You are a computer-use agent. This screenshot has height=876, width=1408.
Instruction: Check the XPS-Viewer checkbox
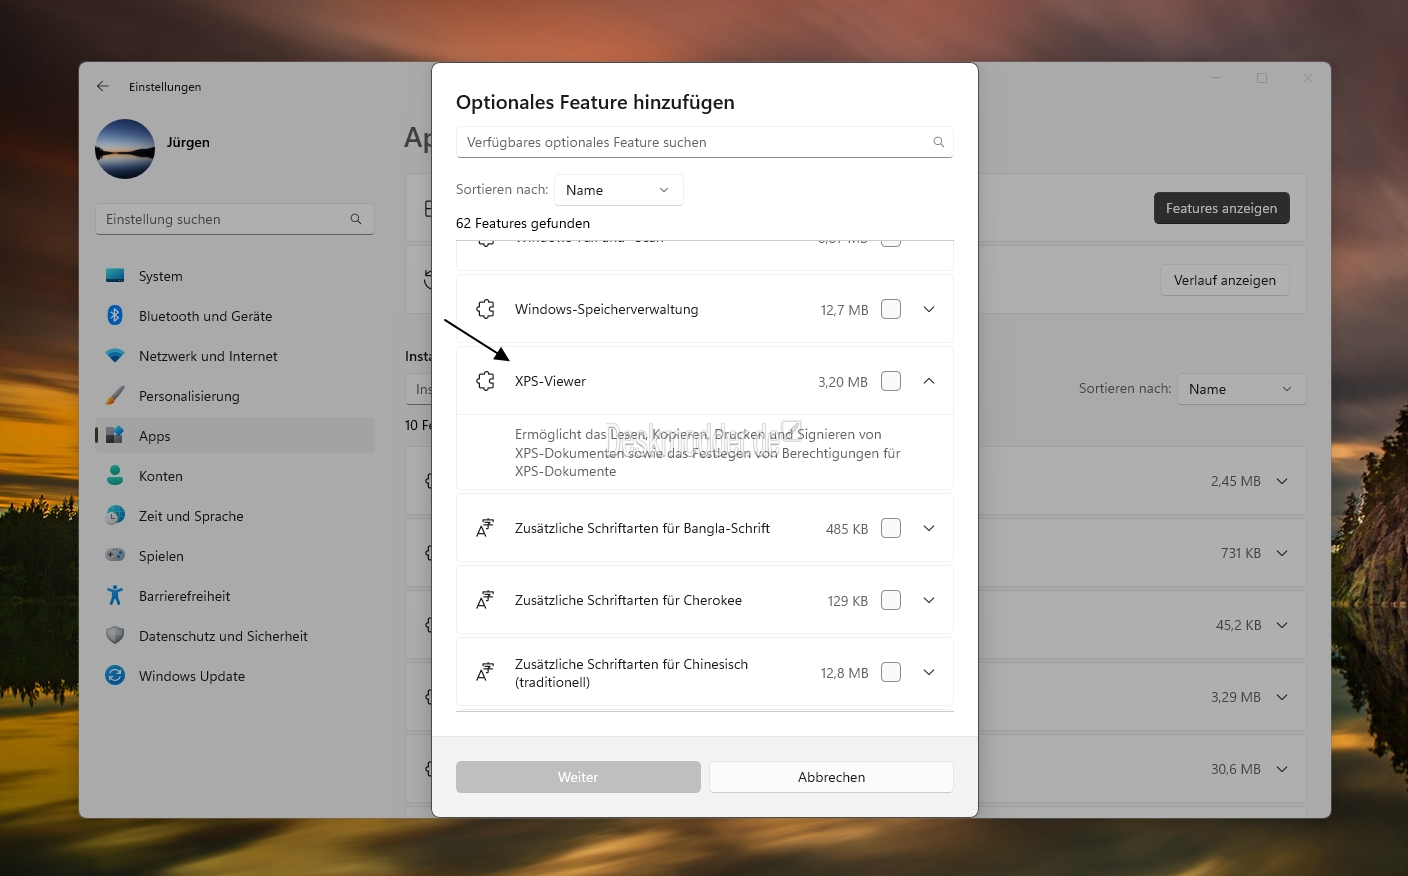[891, 381]
